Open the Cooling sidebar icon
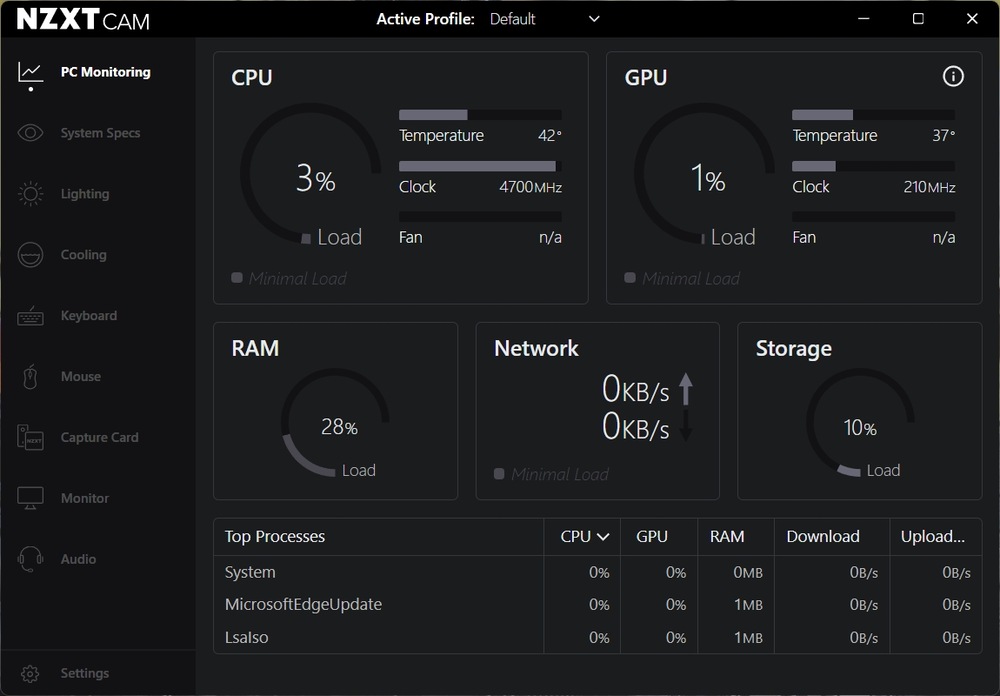This screenshot has width=1000, height=696. [30, 255]
